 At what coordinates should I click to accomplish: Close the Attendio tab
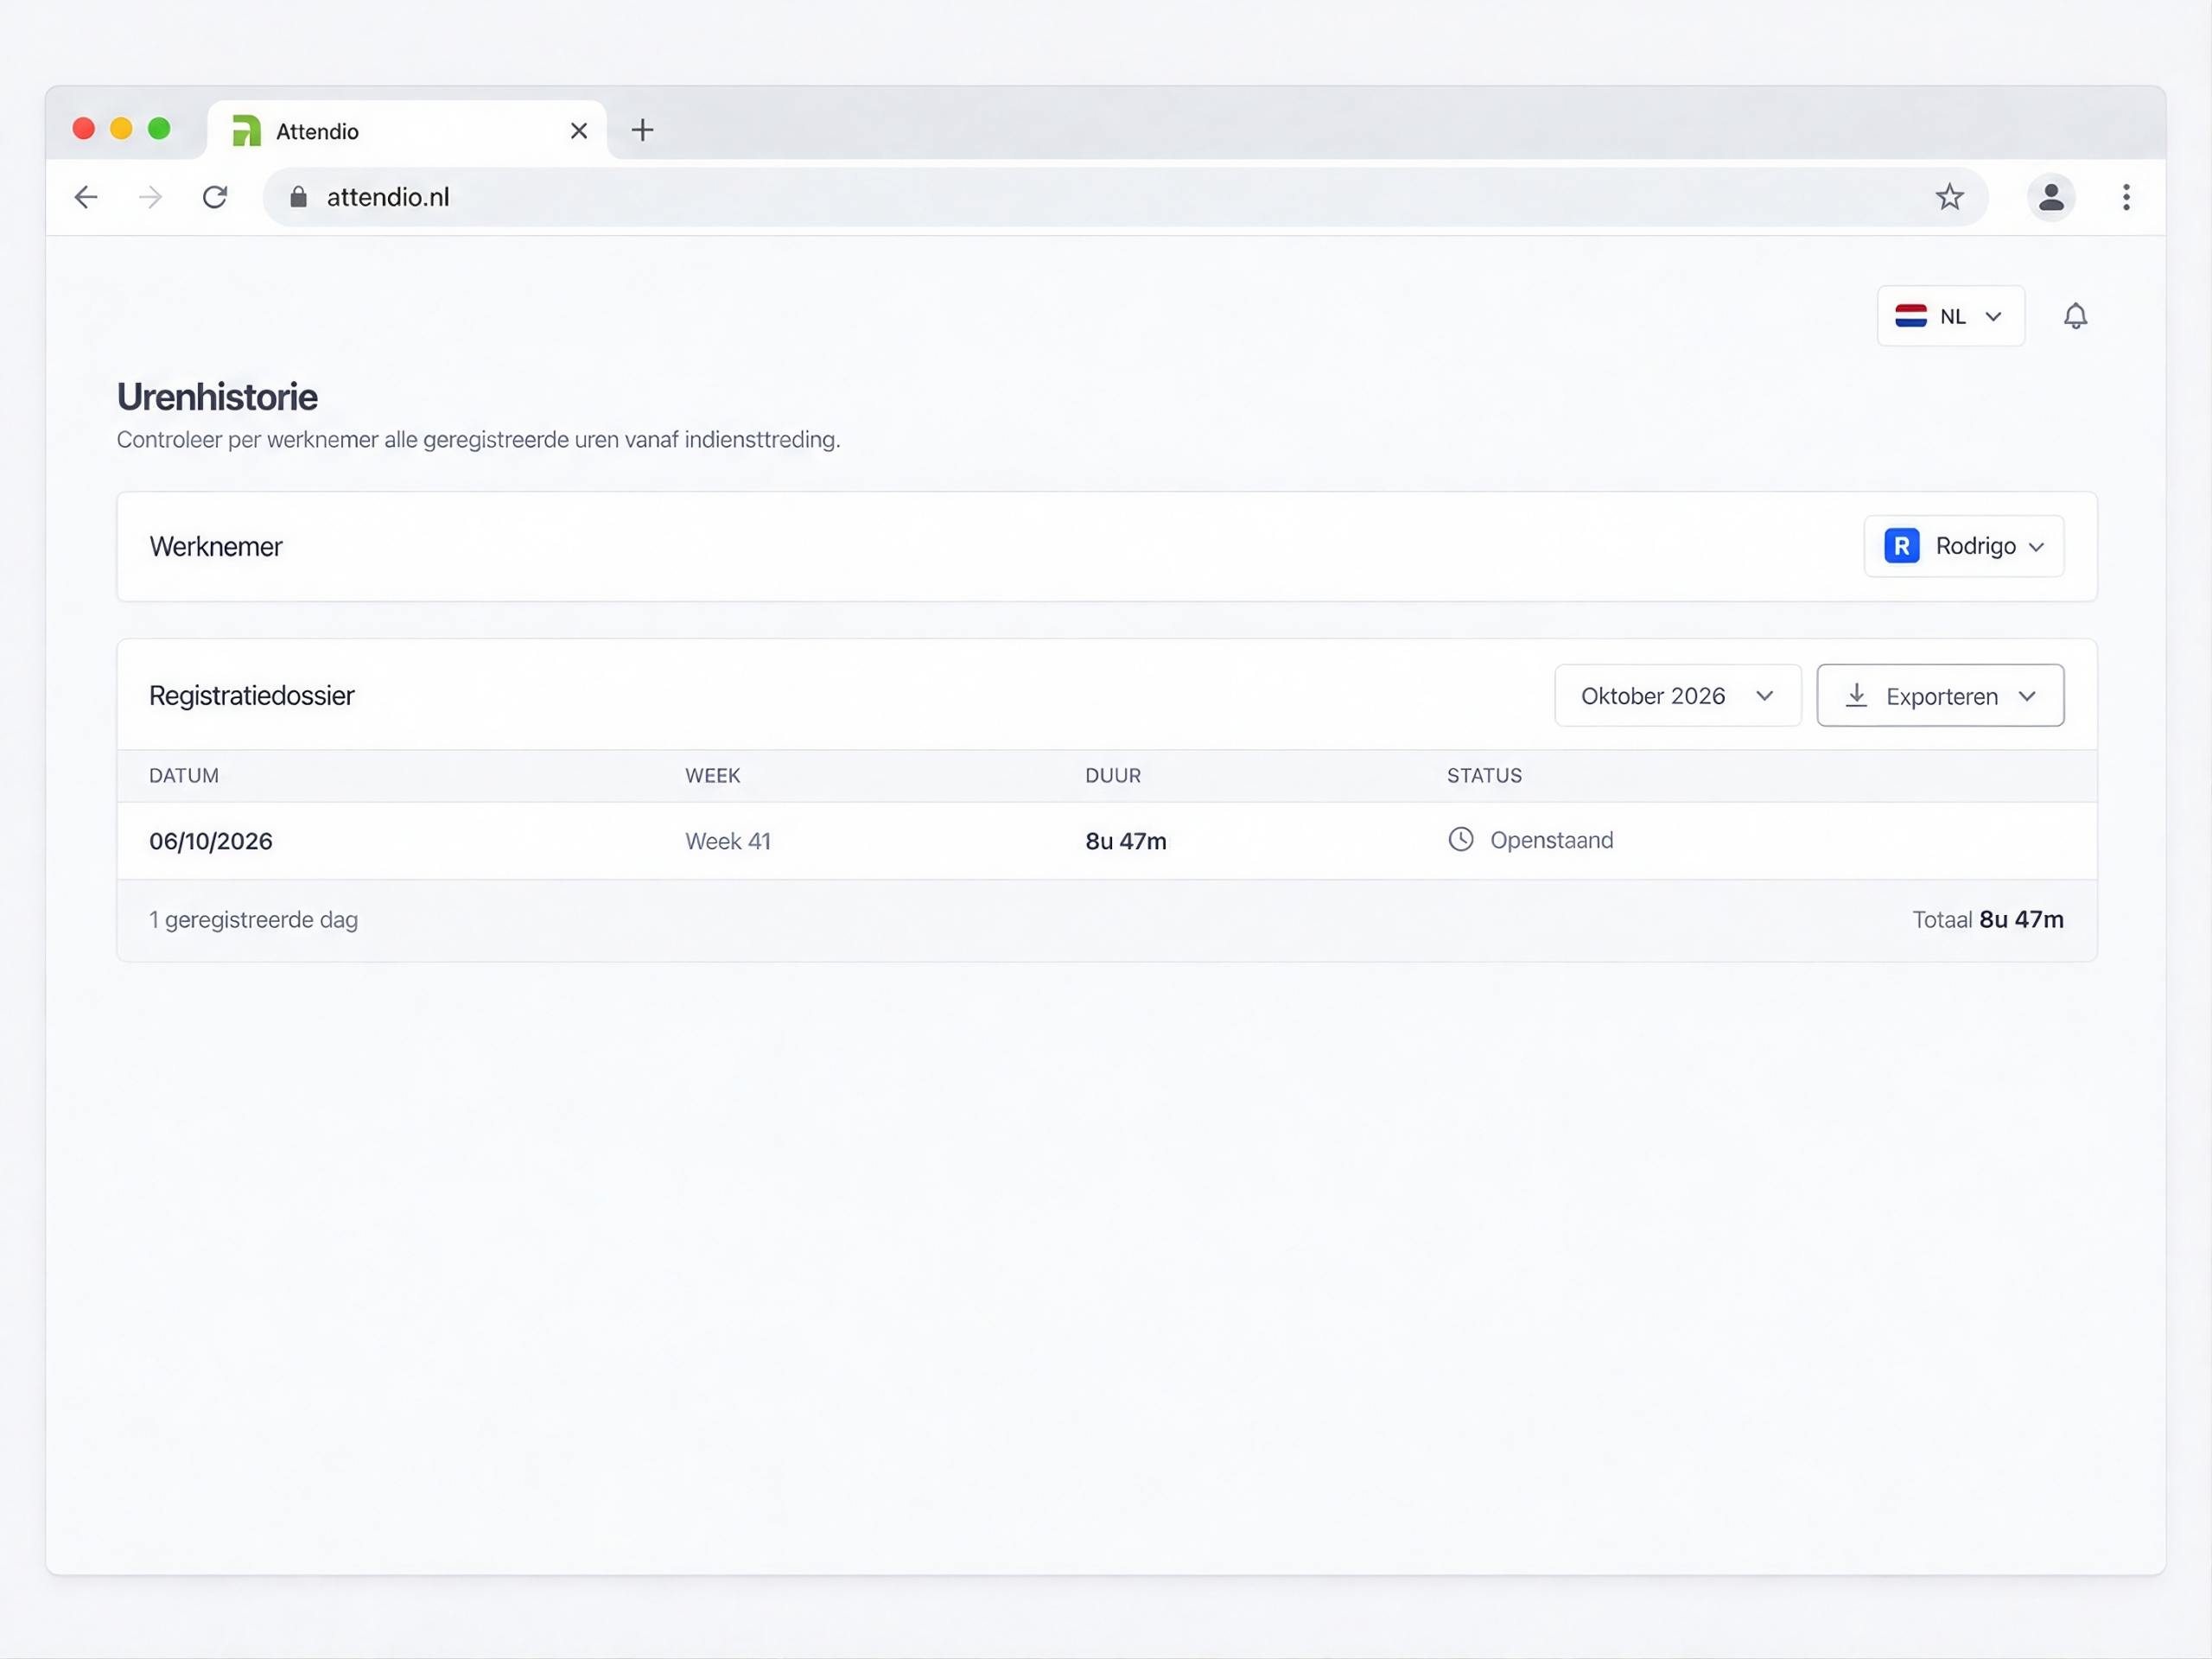click(579, 131)
